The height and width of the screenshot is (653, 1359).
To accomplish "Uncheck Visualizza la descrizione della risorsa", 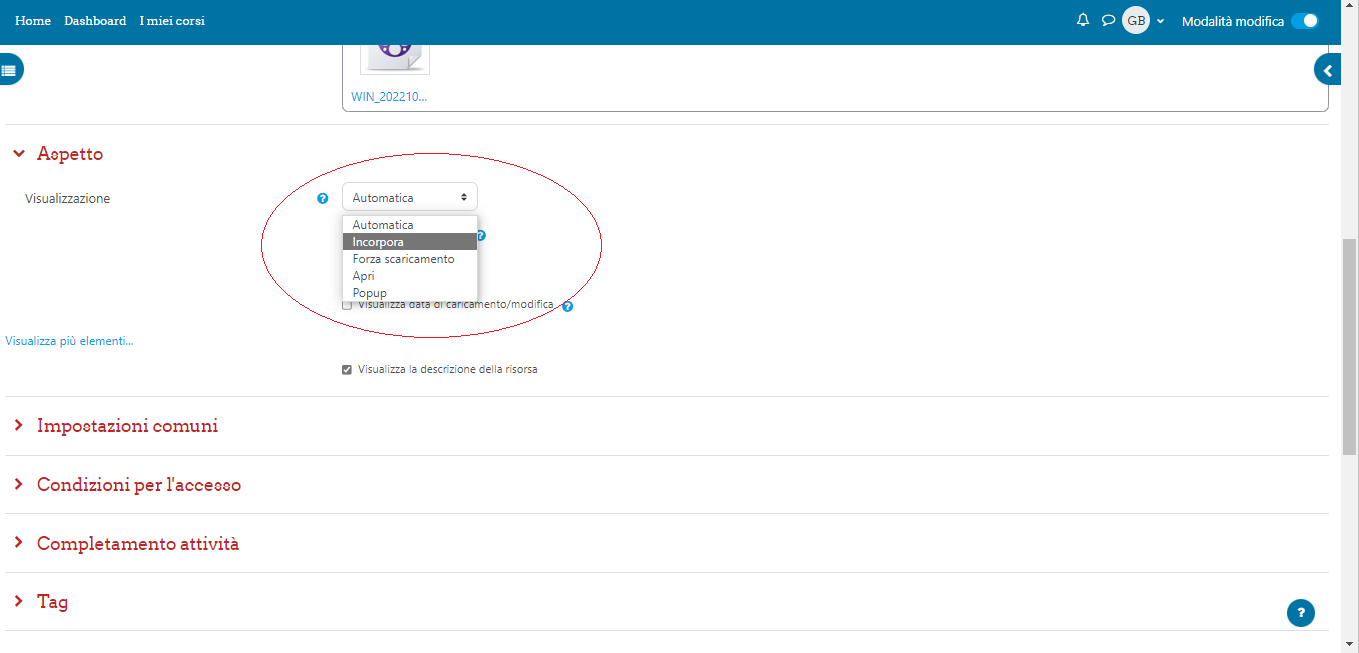I will pyautogui.click(x=347, y=369).
